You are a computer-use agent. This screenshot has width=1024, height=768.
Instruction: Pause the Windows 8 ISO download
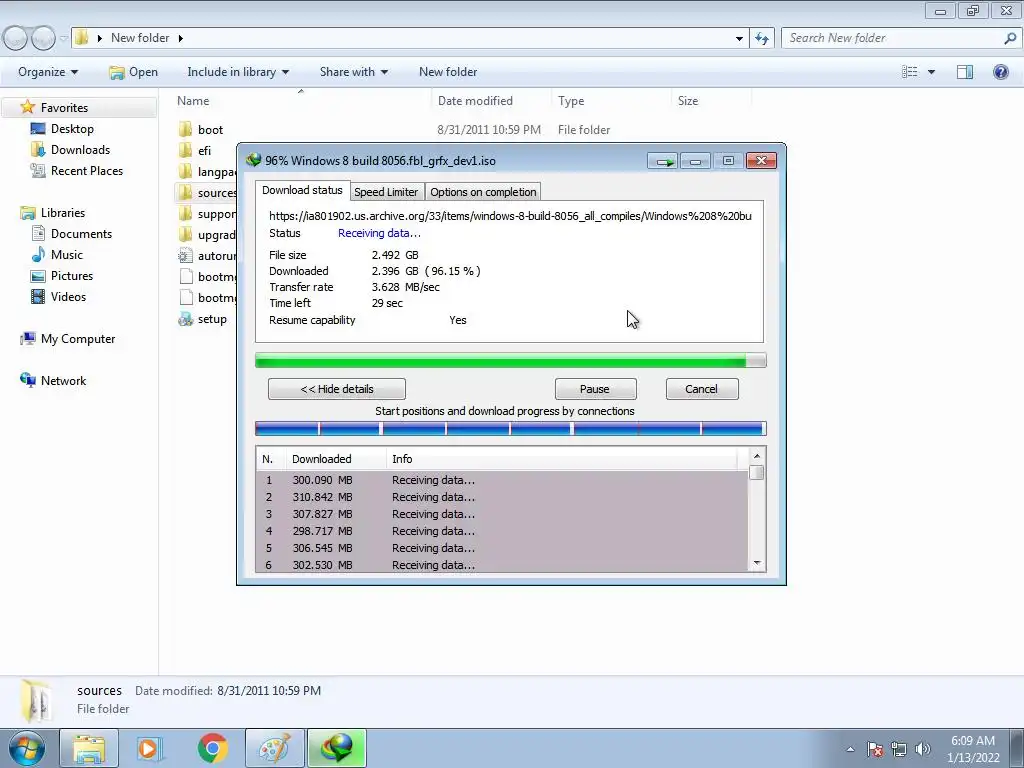click(x=595, y=389)
